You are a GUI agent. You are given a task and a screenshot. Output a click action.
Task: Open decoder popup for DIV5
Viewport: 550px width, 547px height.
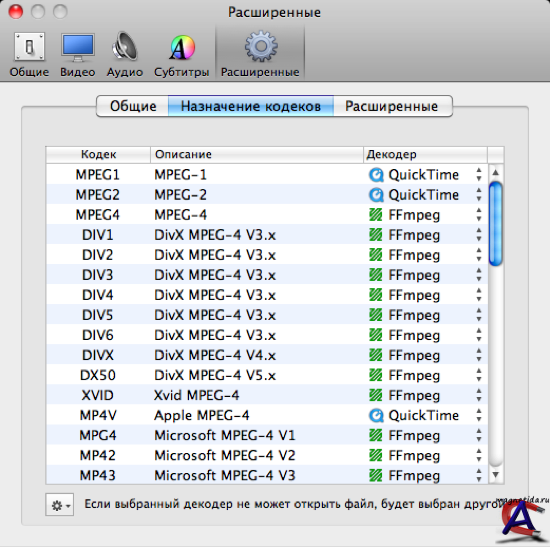425,315
